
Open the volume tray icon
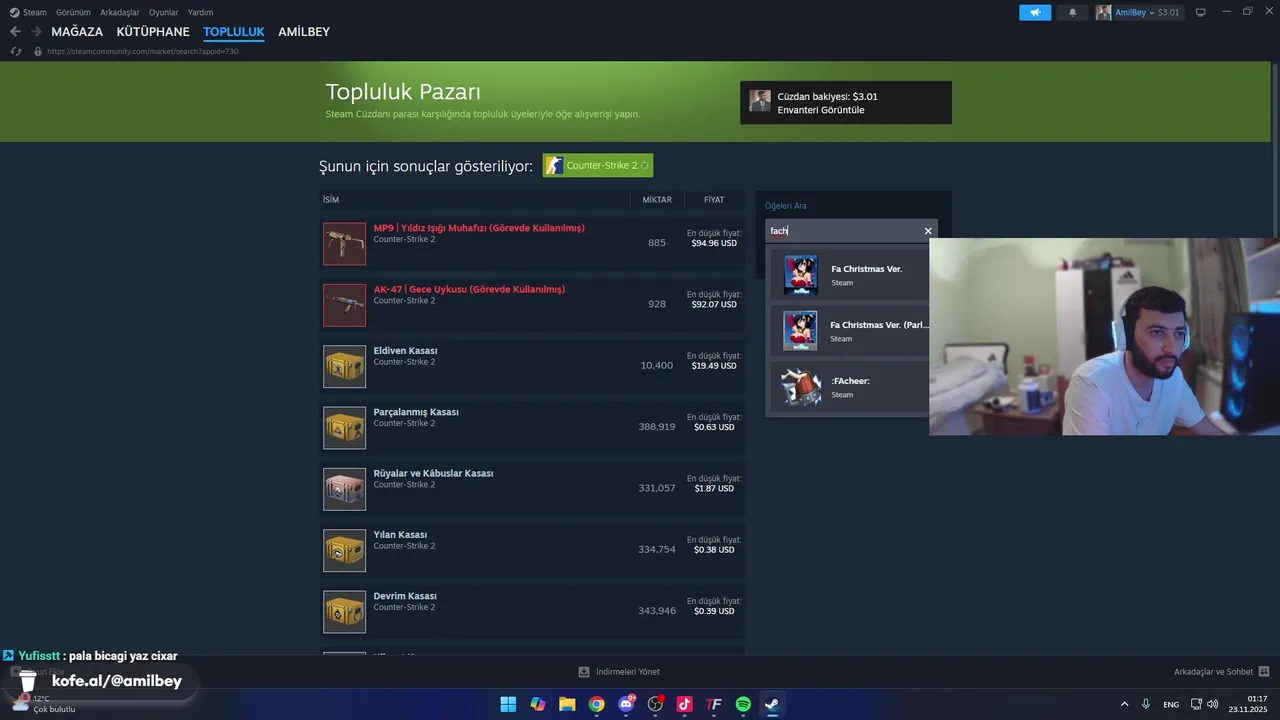(x=1213, y=704)
